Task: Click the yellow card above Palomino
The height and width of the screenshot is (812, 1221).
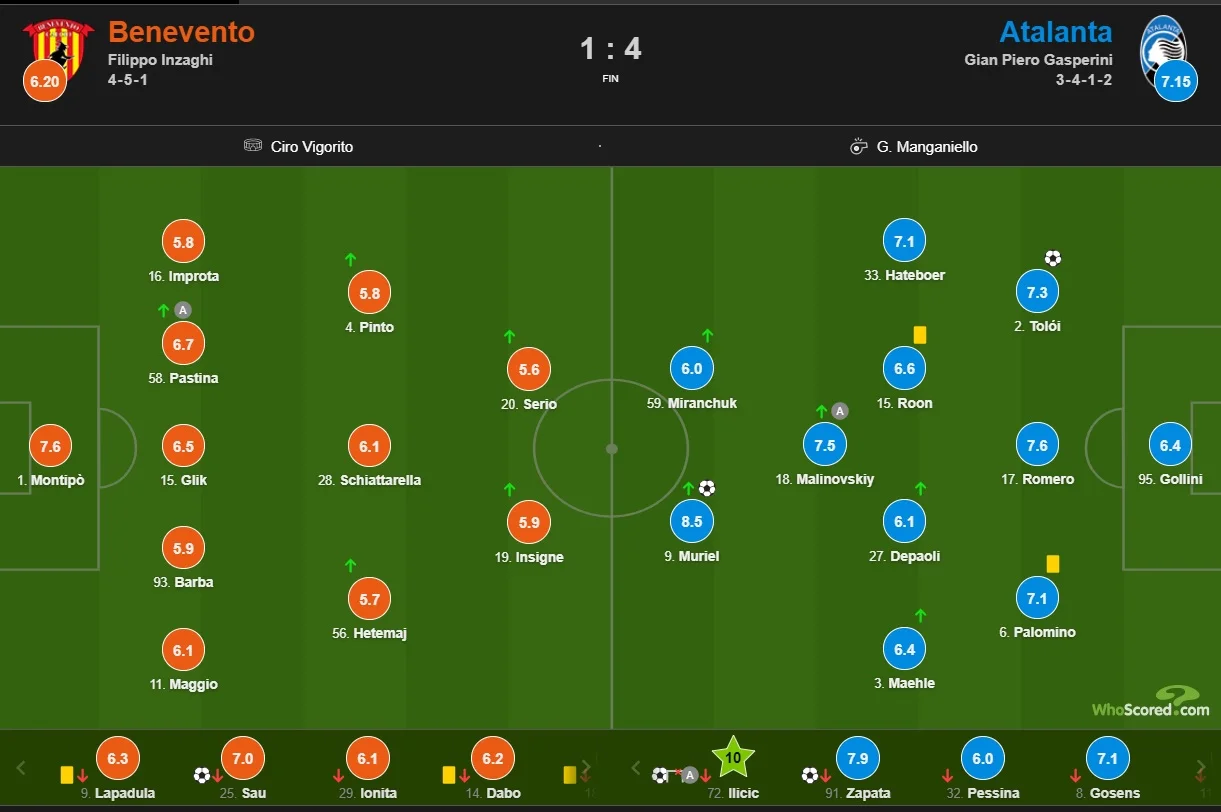Action: [x=1052, y=564]
